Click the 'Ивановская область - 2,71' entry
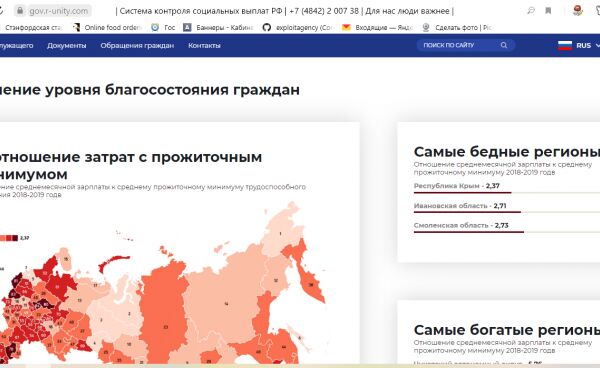The height and width of the screenshot is (368, 600). [460, 206]
